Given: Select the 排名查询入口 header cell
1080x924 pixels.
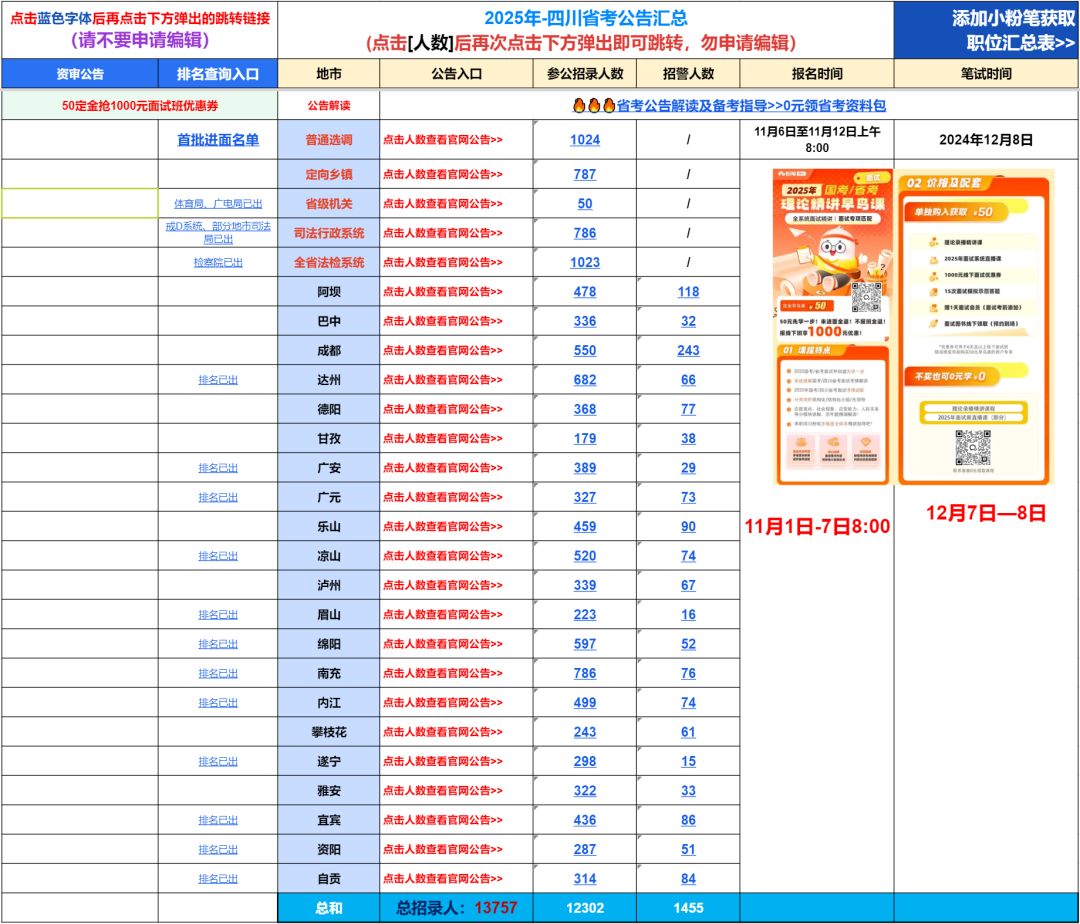Looking at the screenshot, I should (x=218, y=74).
